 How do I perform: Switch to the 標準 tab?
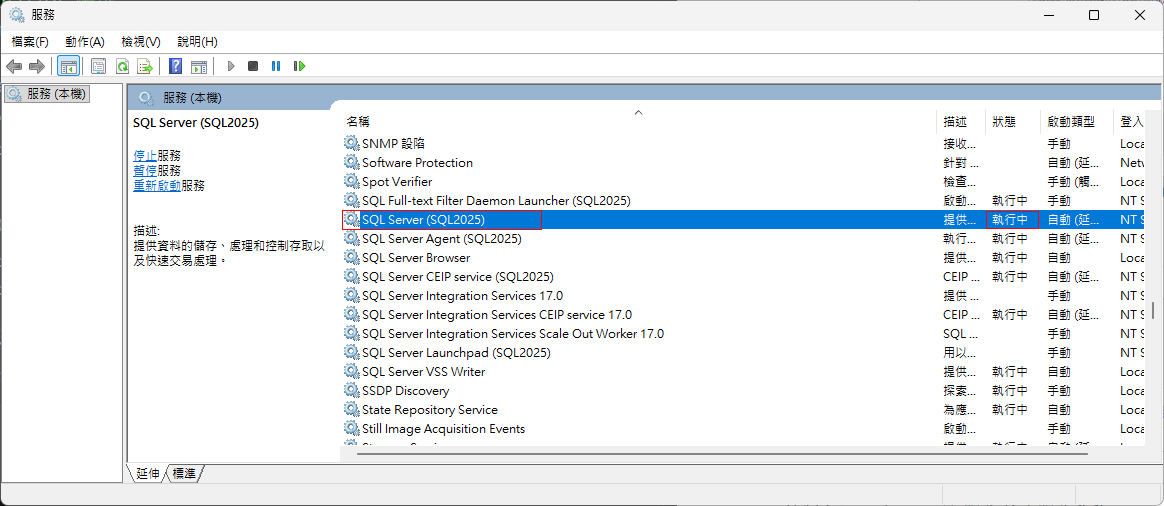tap(185, 473)
